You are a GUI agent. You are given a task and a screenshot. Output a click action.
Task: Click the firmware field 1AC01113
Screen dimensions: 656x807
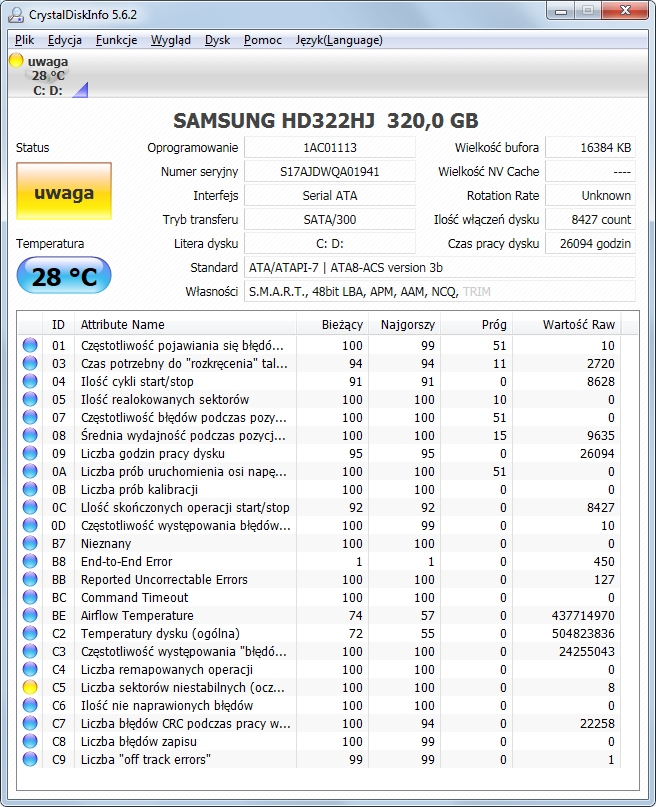(330, 148)
